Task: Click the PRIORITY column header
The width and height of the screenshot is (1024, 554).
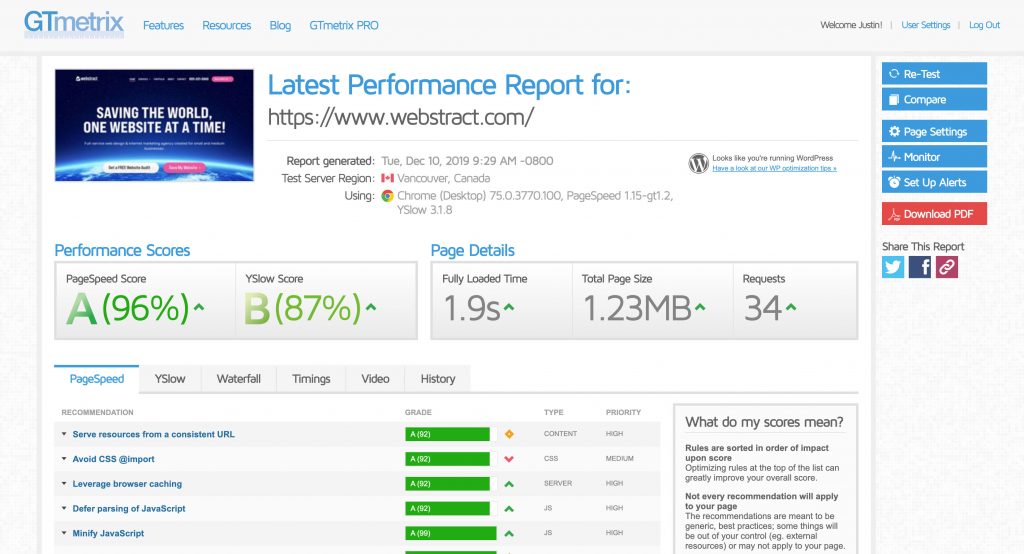Action: point(623,412)
